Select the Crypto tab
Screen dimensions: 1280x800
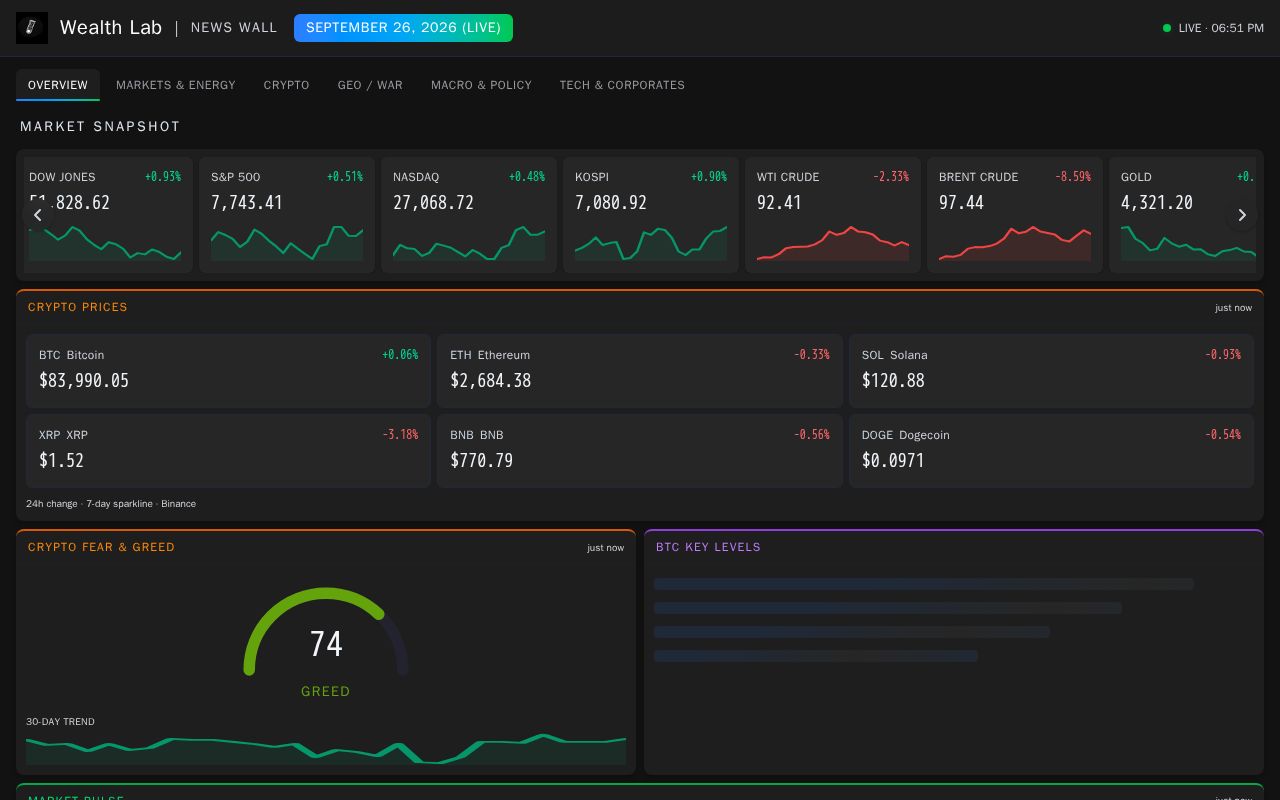pos(287,85)
